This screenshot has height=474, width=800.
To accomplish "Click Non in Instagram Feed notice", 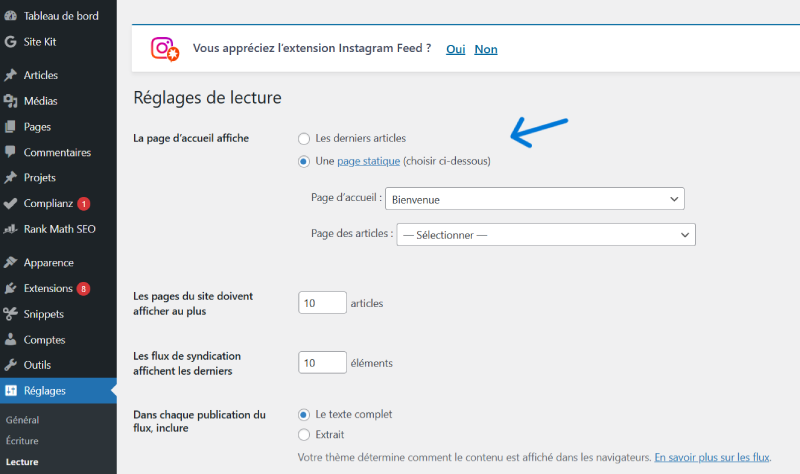I will 486,49.
